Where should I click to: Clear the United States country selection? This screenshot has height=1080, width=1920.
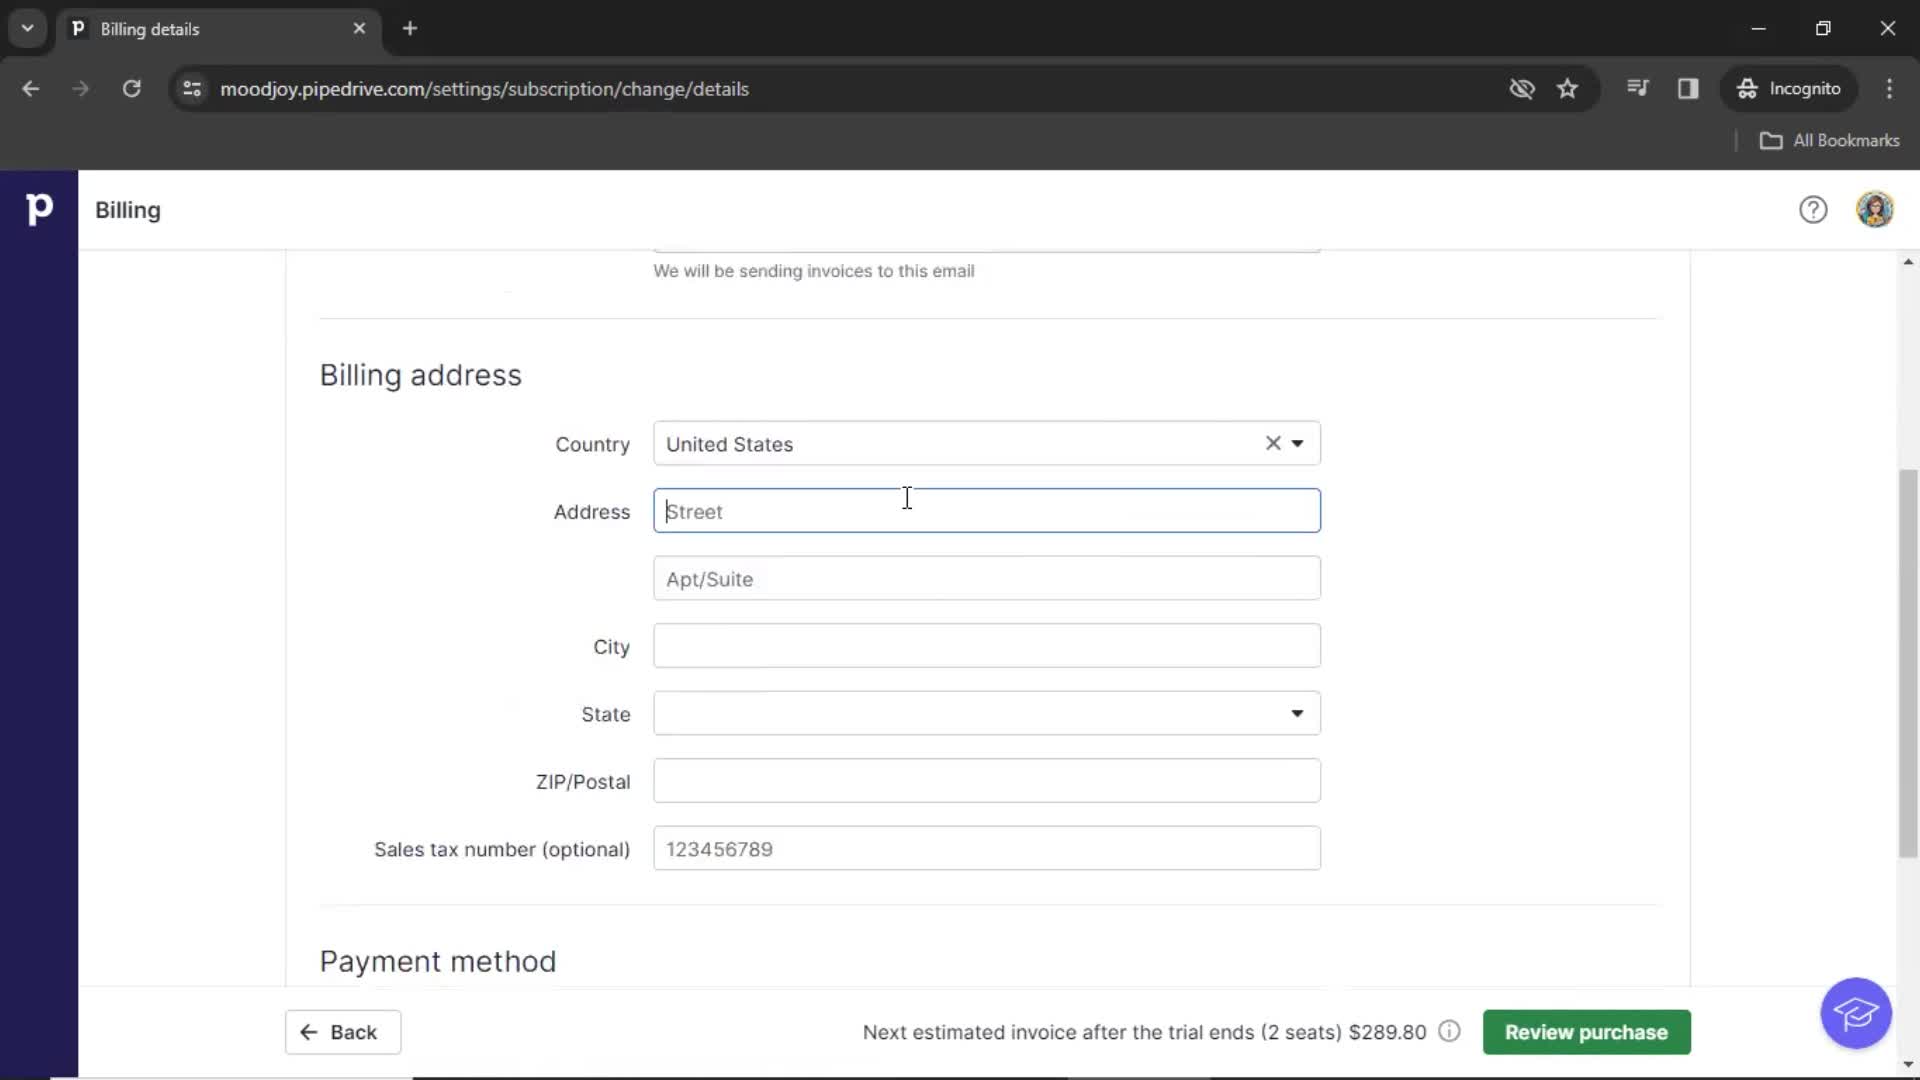click(x=1271, y=443)
